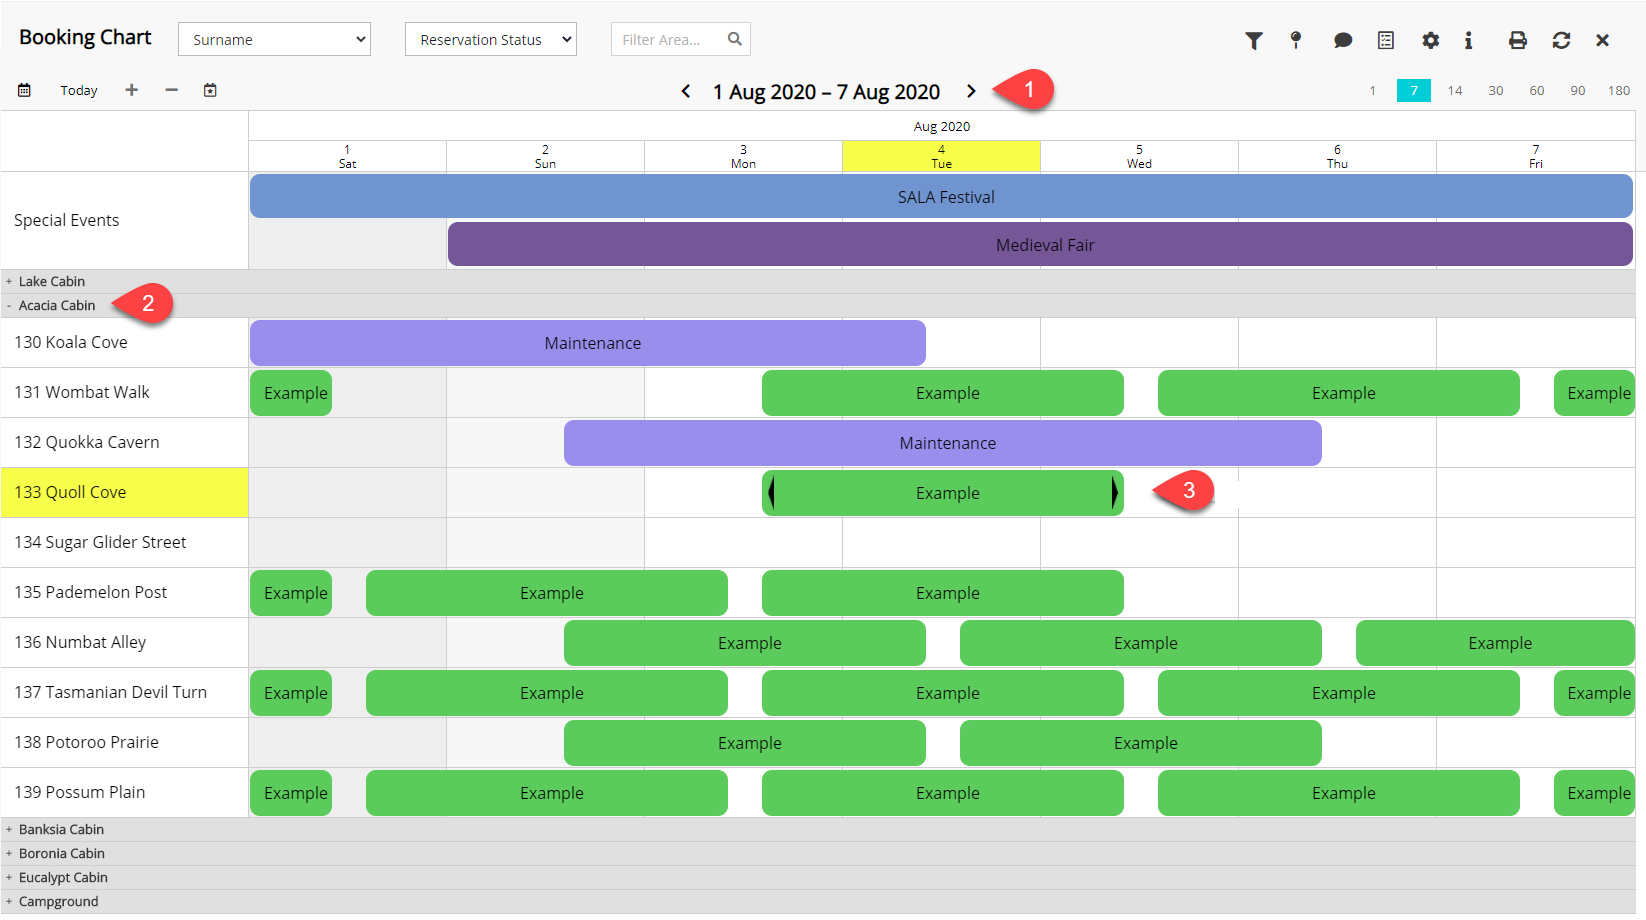Click 132 Quokka Cavern row label
Image resolution: width=1646 pixels, height=920 pixels.
point(87,442)
